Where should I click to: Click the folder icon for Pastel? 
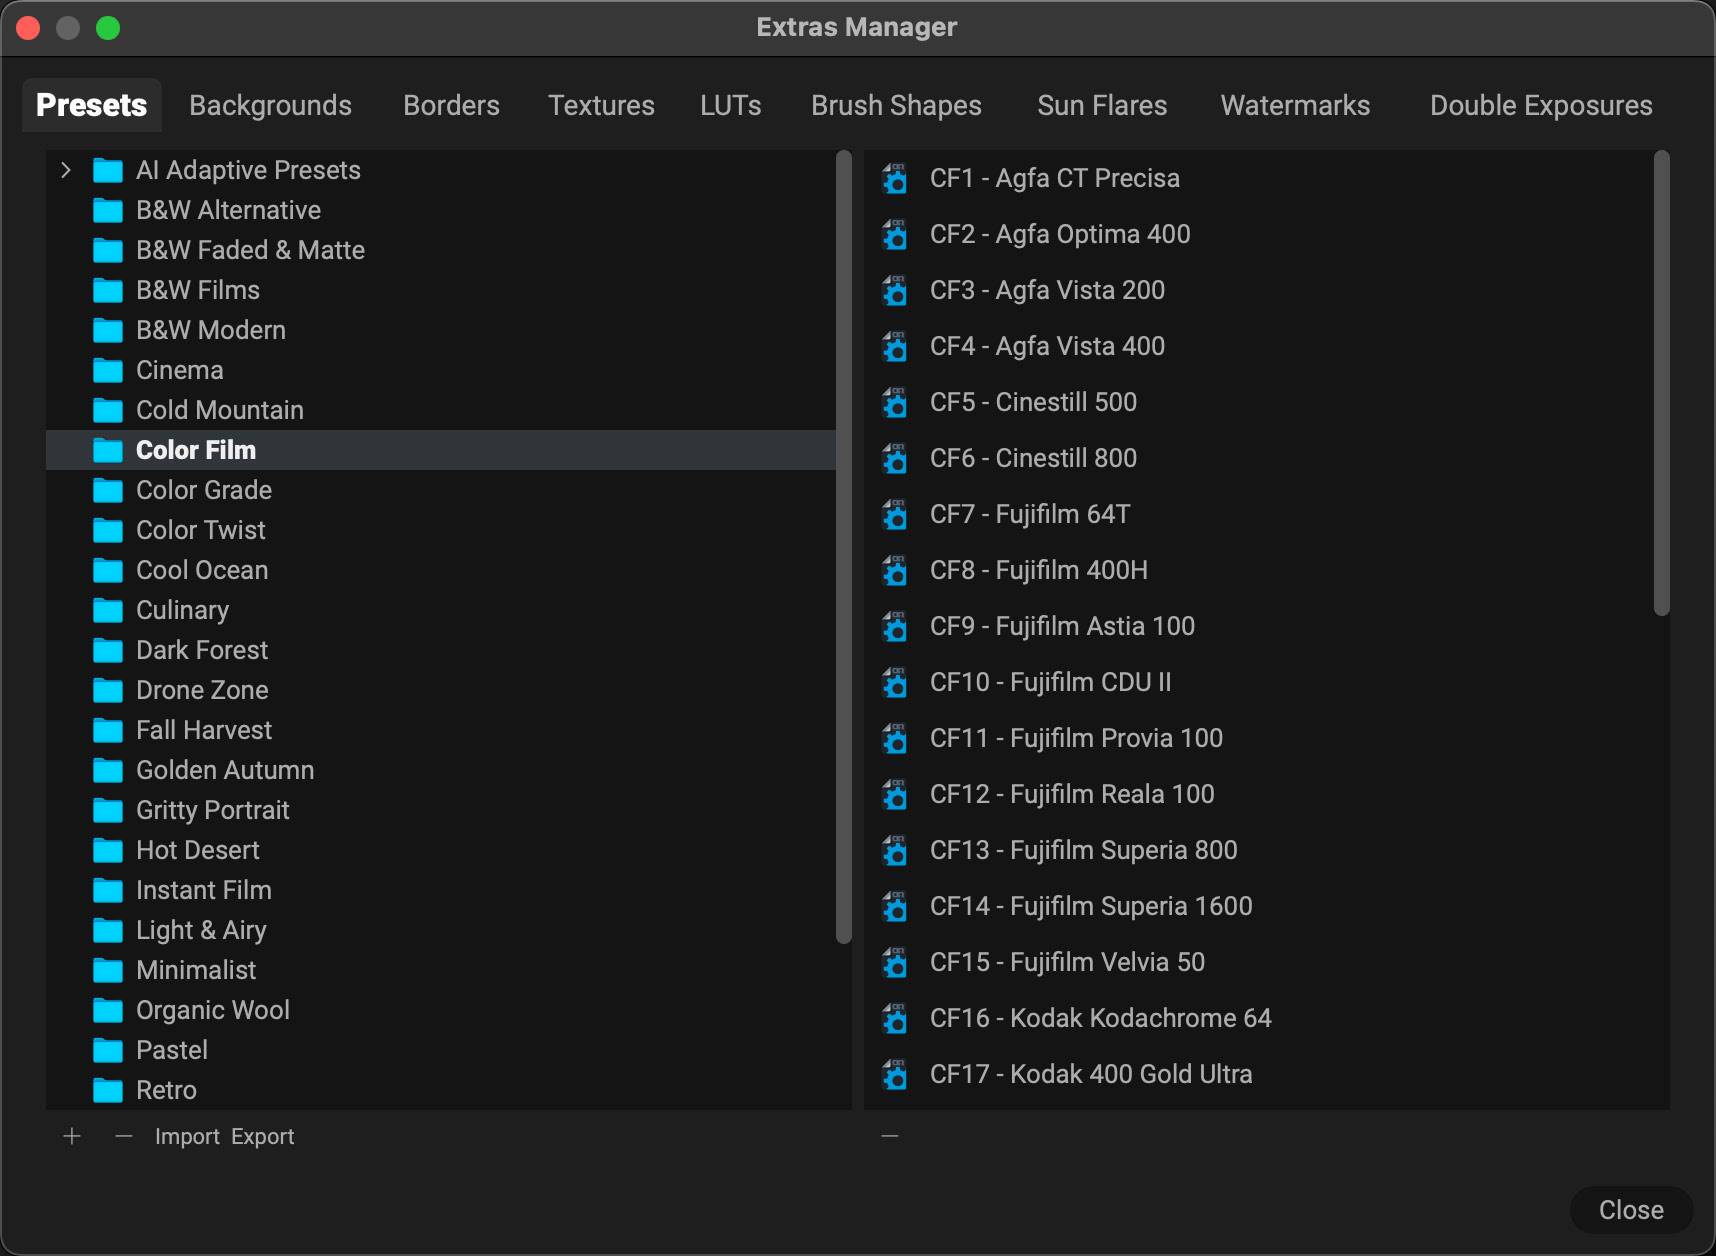coord(108,1051)
